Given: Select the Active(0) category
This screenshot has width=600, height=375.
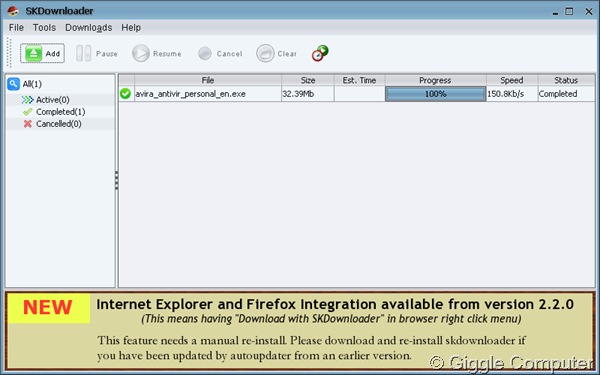Looking at the screenshot, I should pos(53,100).
